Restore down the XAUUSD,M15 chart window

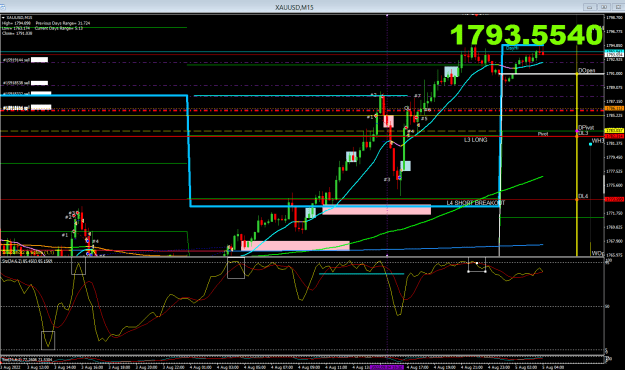click(x=604, y=7)
